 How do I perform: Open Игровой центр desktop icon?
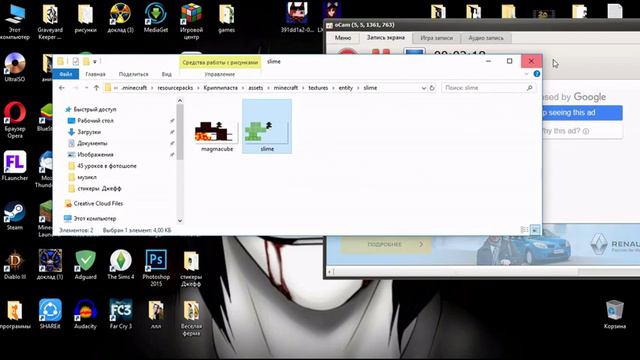point(191,21)
